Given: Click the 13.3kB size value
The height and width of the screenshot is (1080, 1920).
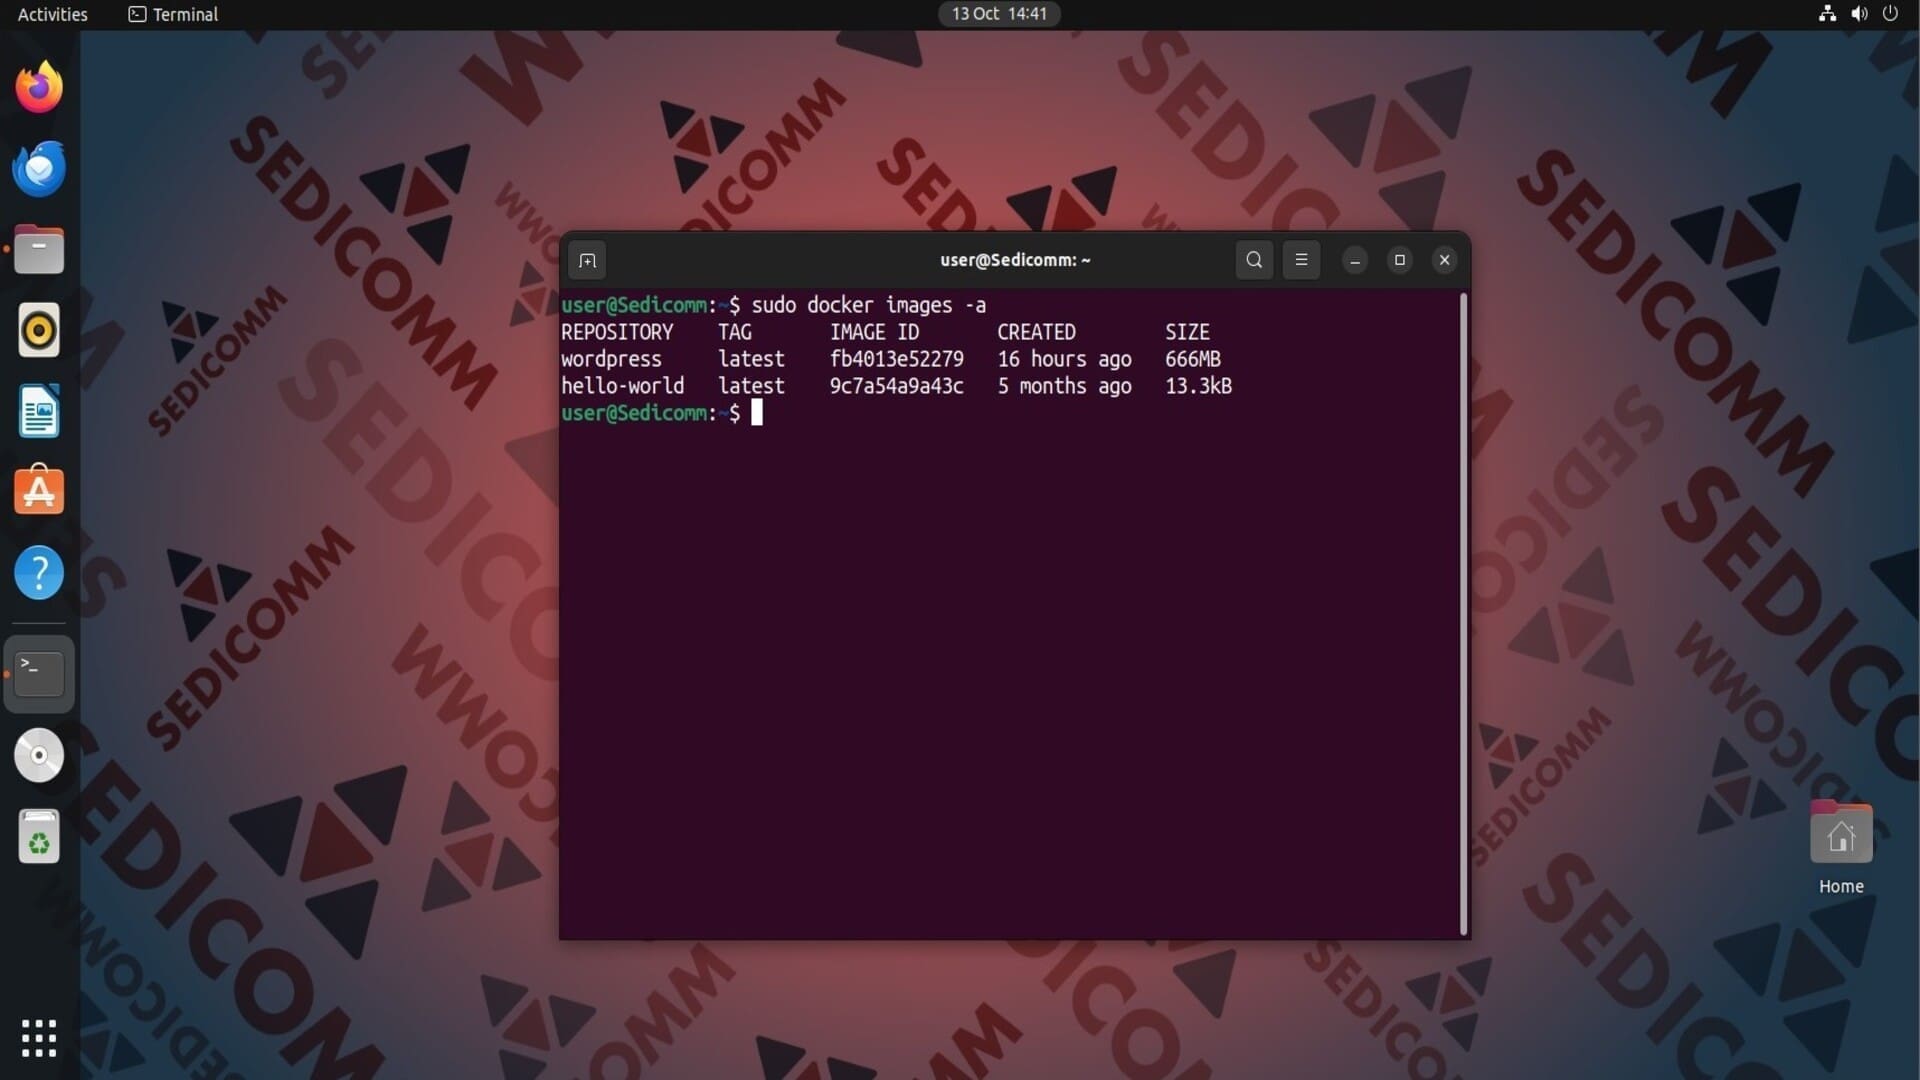Looking at the screenshot, I should pyautogui.click(x=1198, y=386).
